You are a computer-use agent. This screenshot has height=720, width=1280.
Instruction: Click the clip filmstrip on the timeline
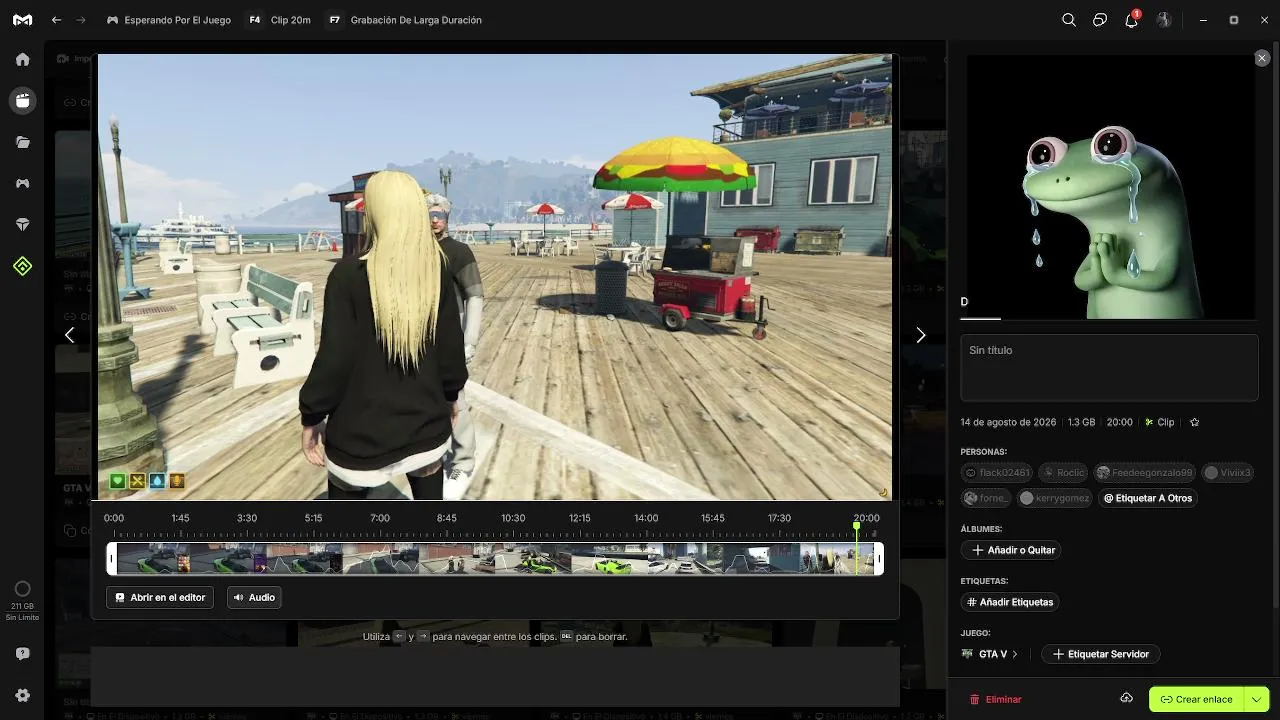coord(495,558)
